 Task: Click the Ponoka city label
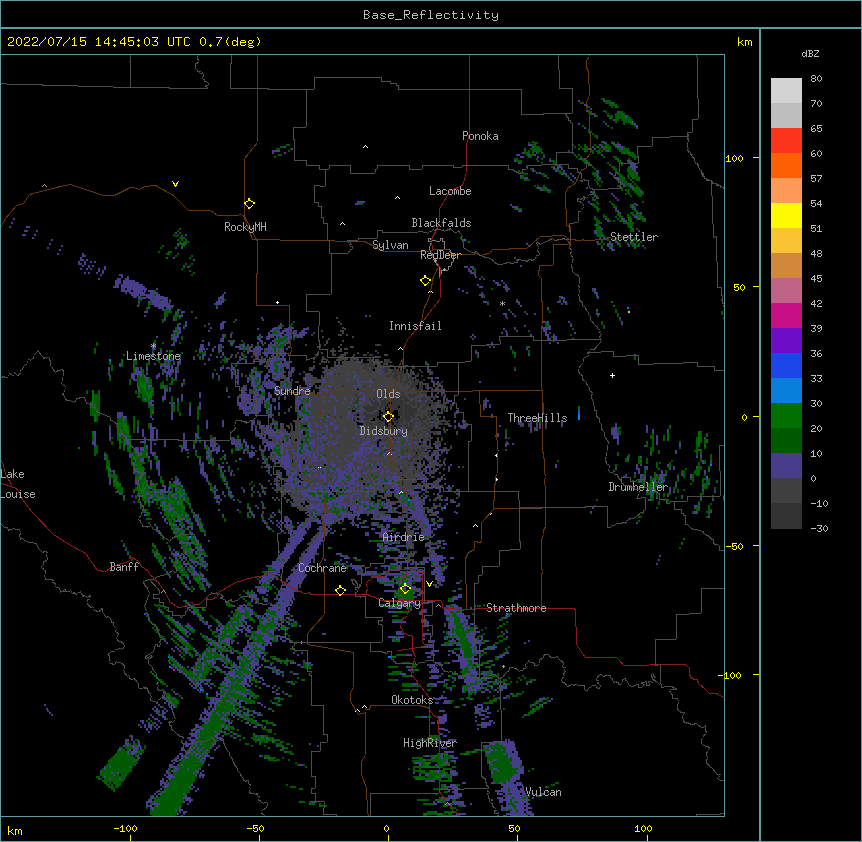click(480, 136)
